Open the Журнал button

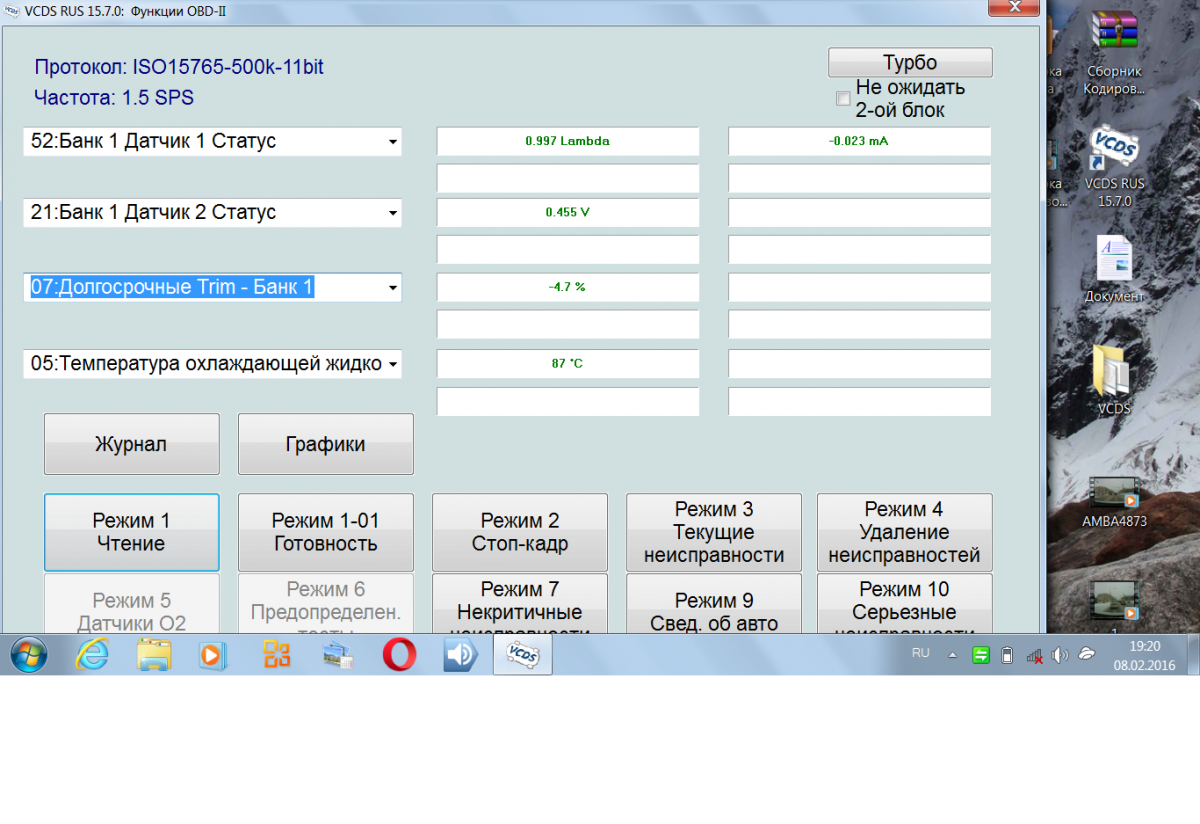[x=131, y=444]
